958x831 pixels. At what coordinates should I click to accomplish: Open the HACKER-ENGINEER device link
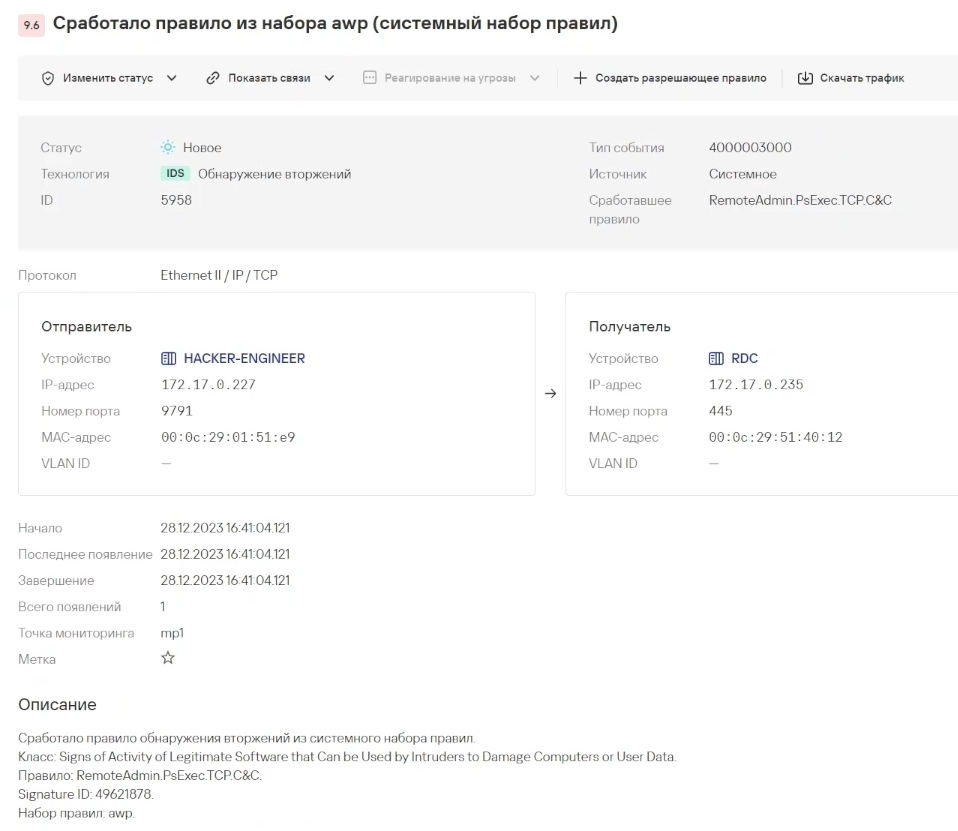244,359
